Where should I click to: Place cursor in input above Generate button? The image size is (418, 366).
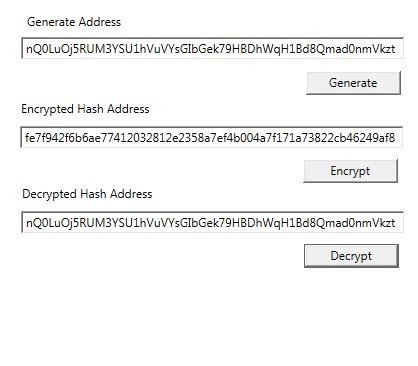click(x=212, y=49)
